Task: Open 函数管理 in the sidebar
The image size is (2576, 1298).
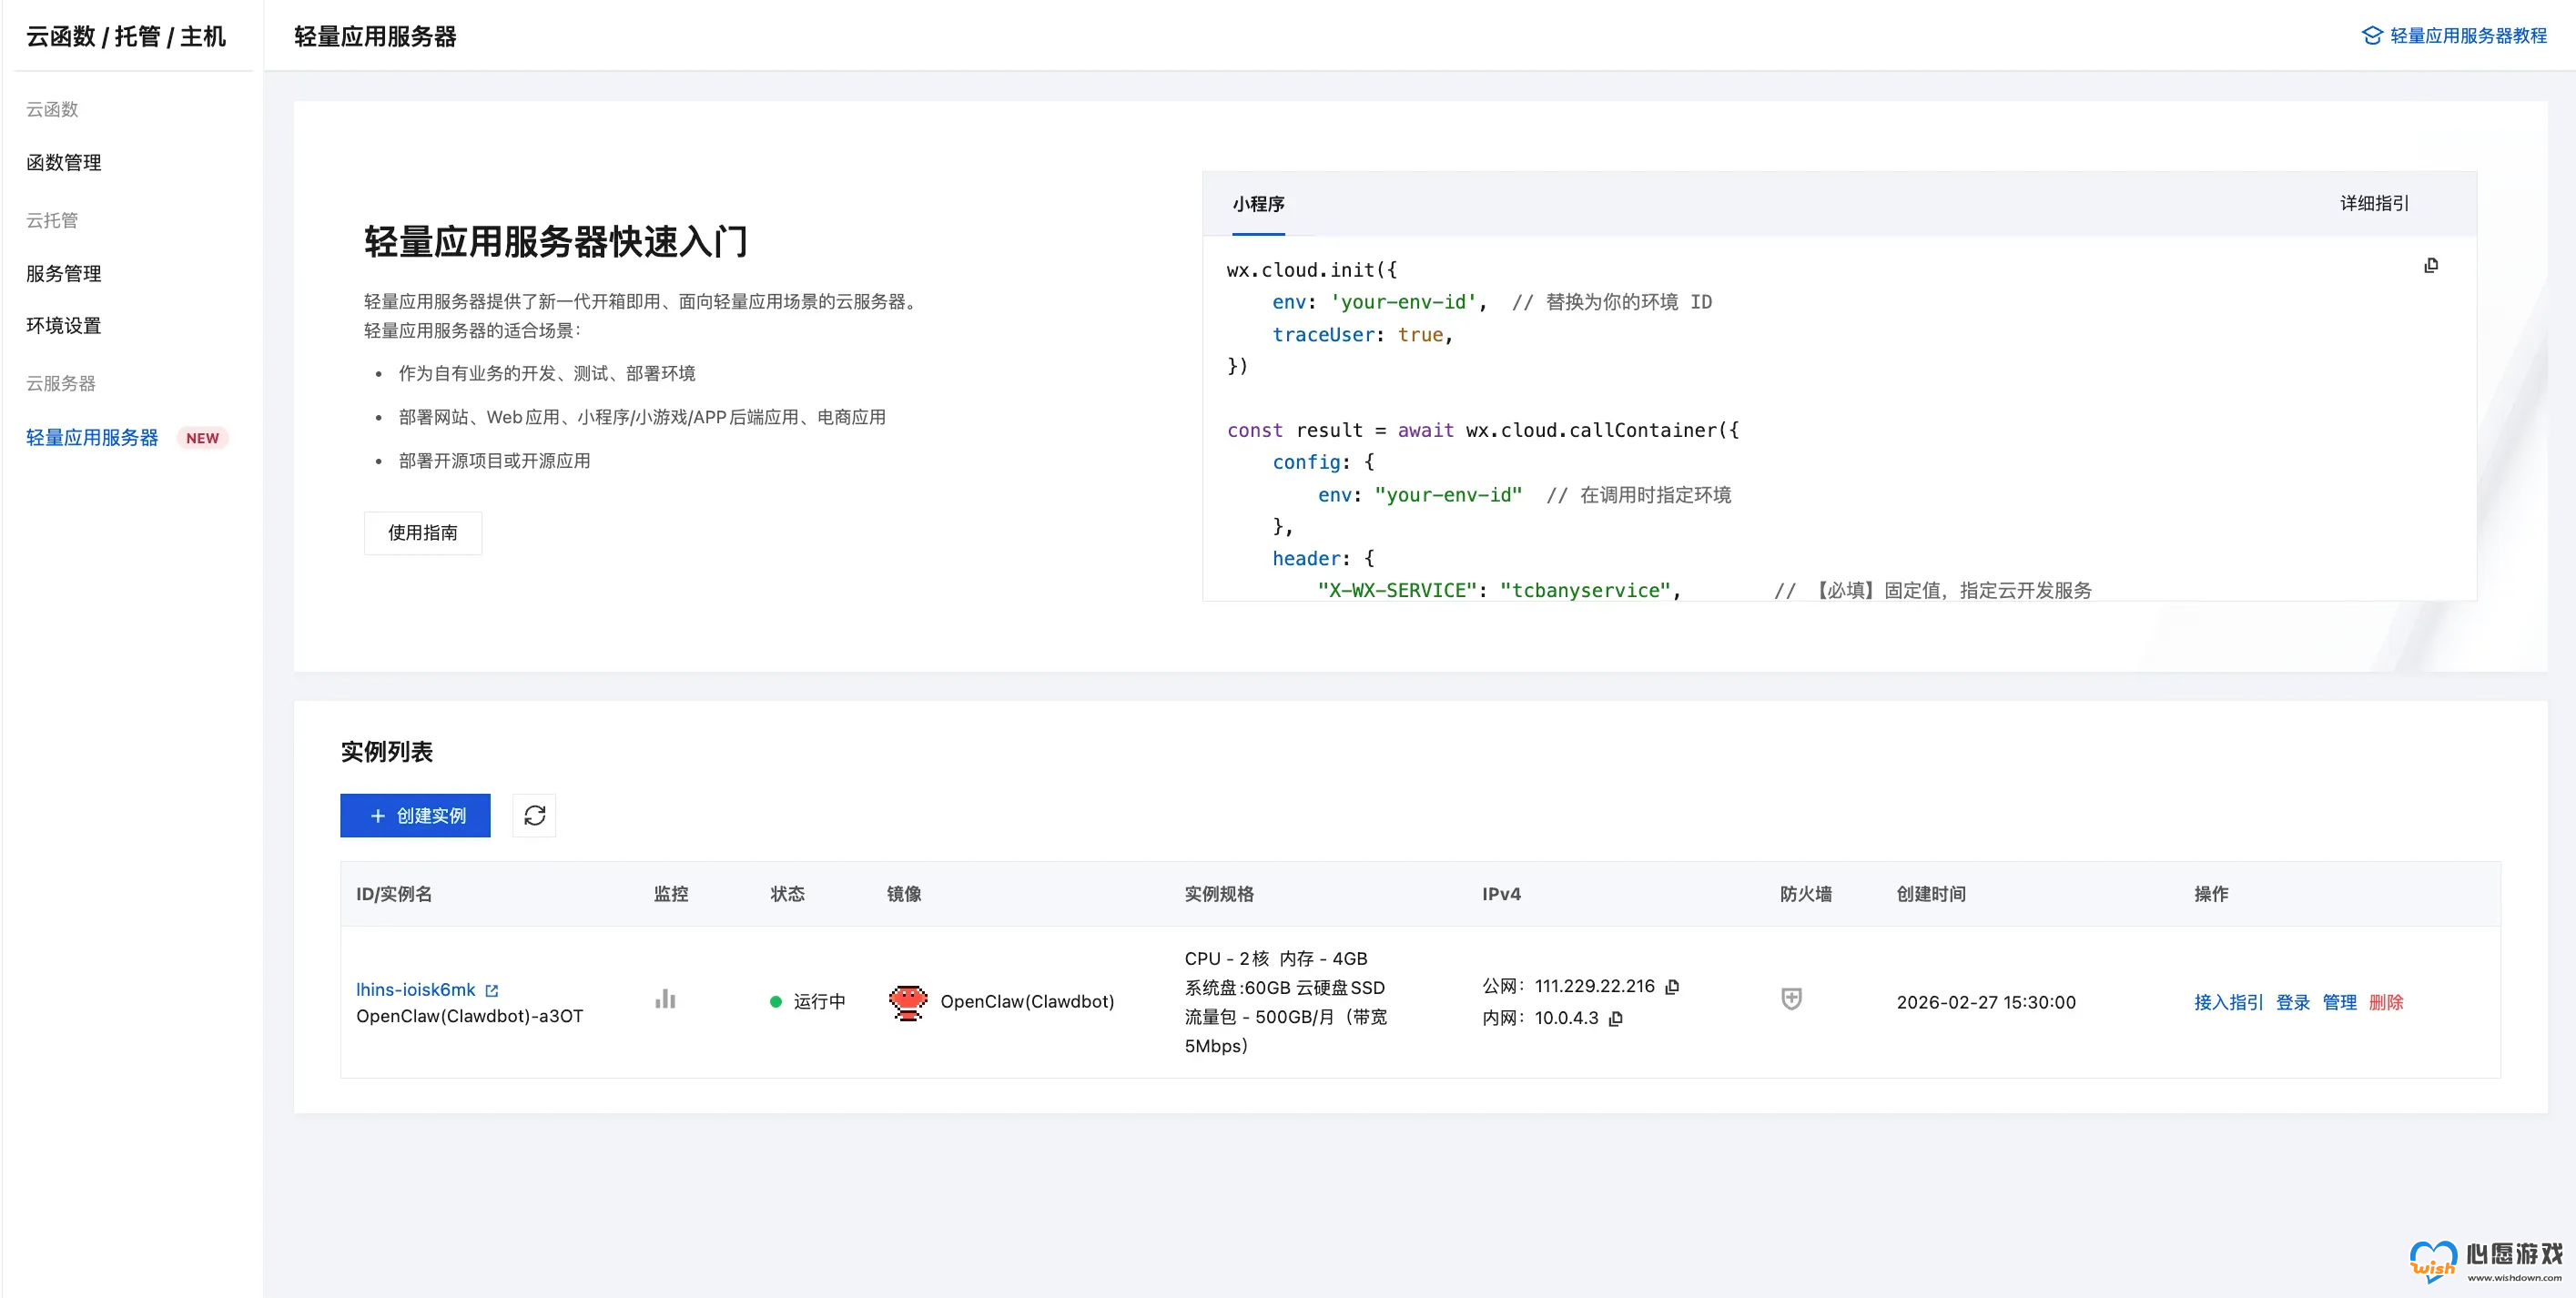Action: (x=64, y=162)
